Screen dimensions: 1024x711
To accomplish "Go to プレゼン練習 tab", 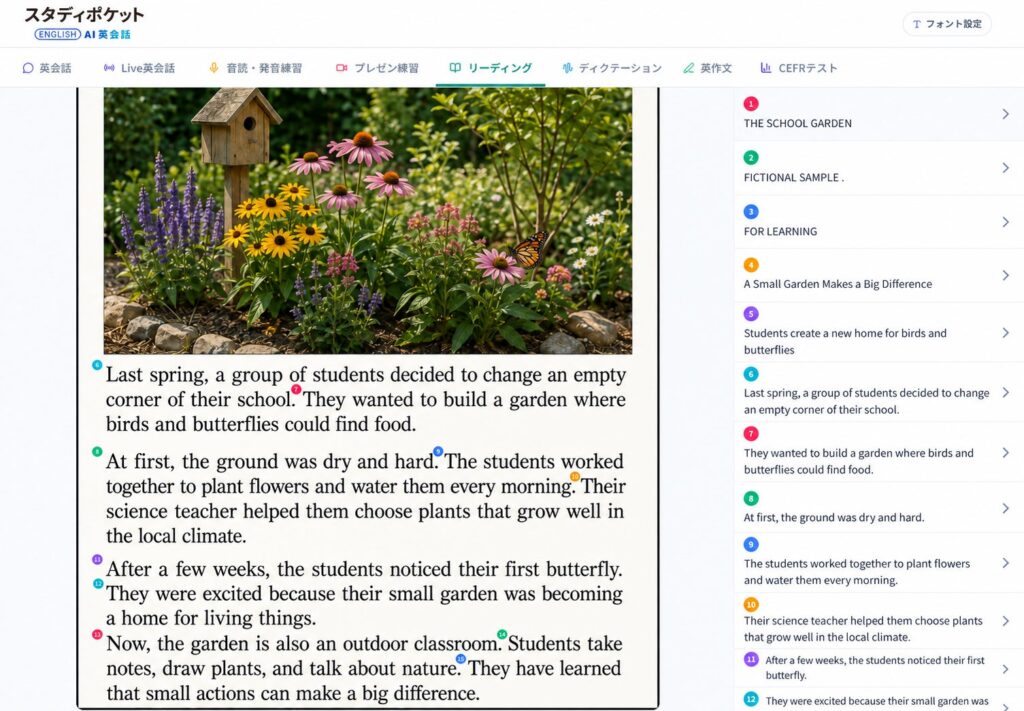I will 377,68.
